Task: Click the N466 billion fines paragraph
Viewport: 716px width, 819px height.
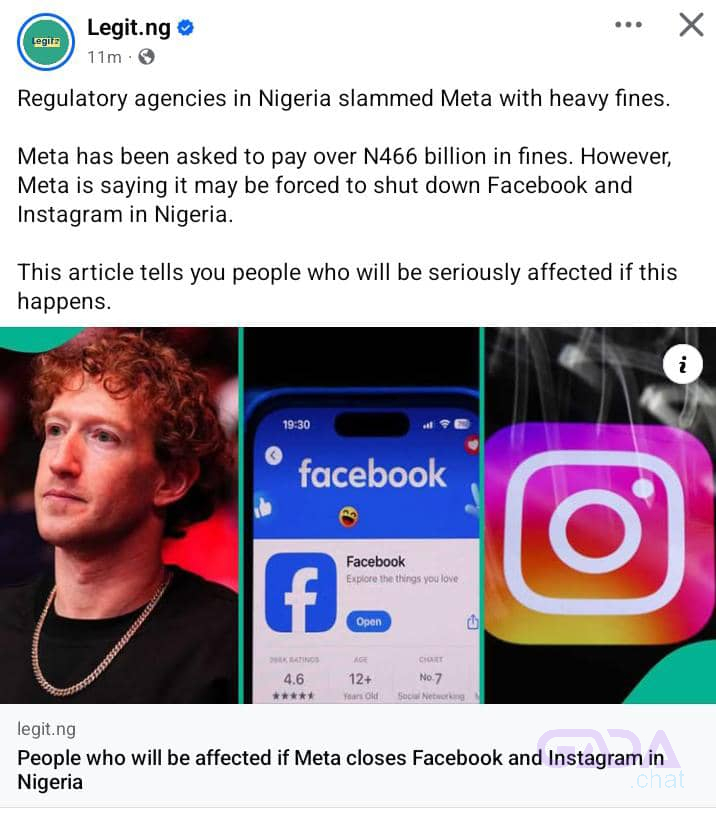Action: point(345,185)
